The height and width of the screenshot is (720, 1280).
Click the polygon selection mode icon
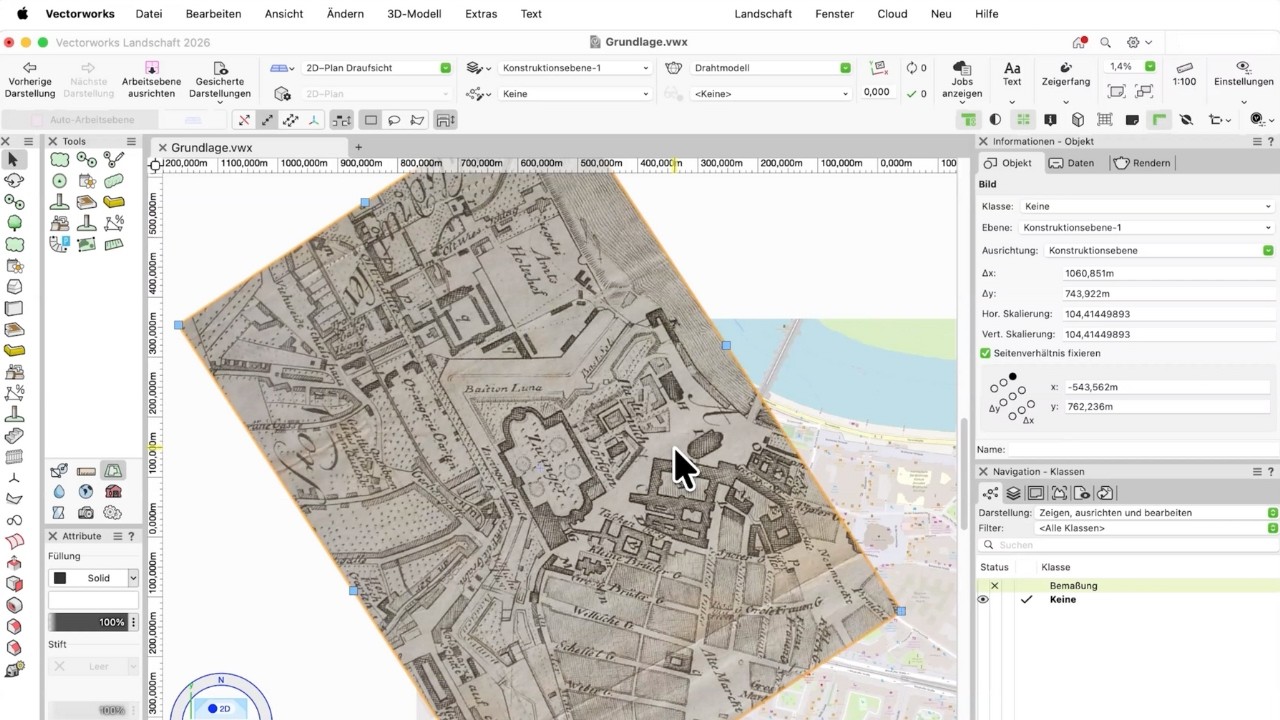[417, 120]
